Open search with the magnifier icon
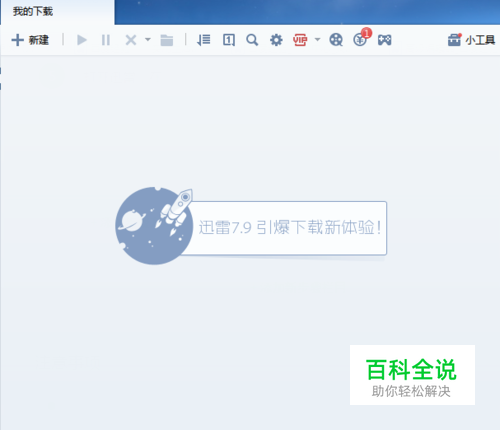500x430 pixels. [252, 40]
